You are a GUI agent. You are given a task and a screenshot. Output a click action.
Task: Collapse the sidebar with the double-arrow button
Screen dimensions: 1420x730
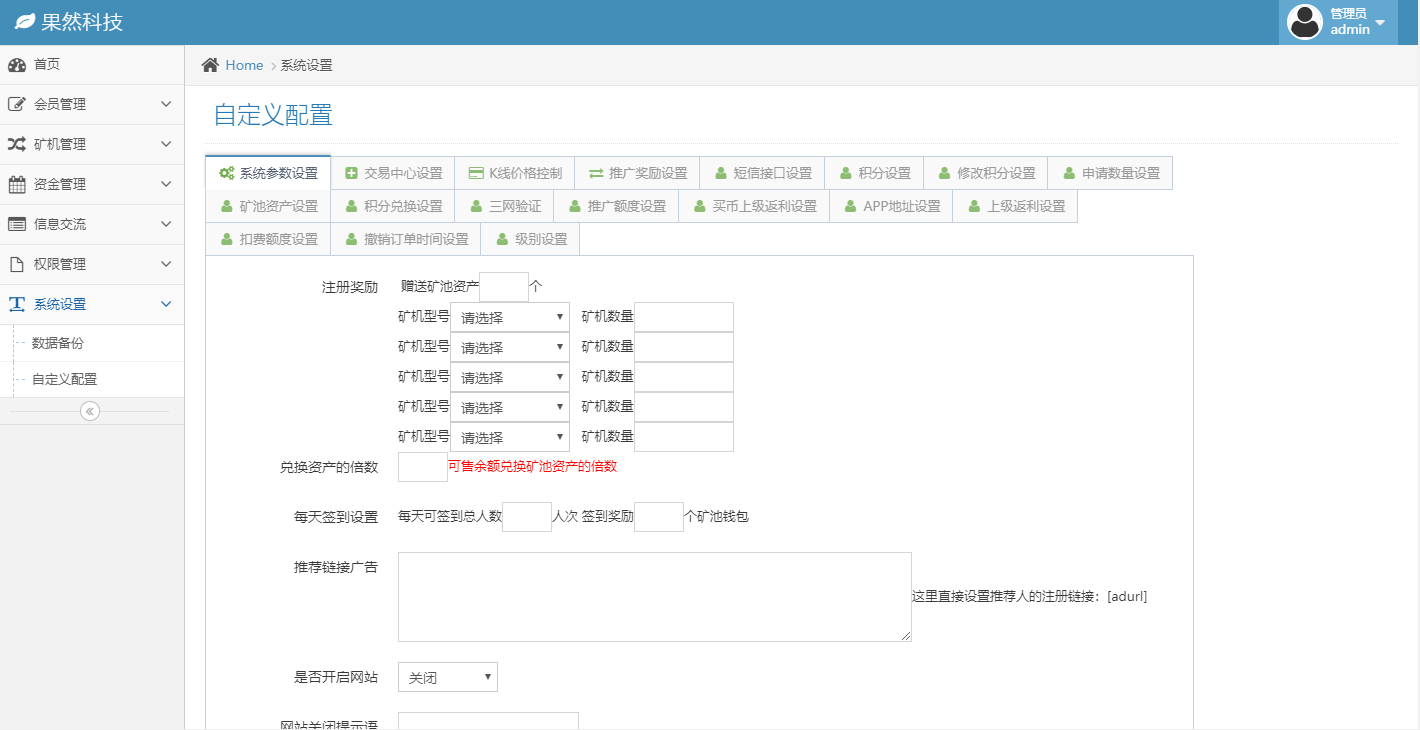click(90, 411)
